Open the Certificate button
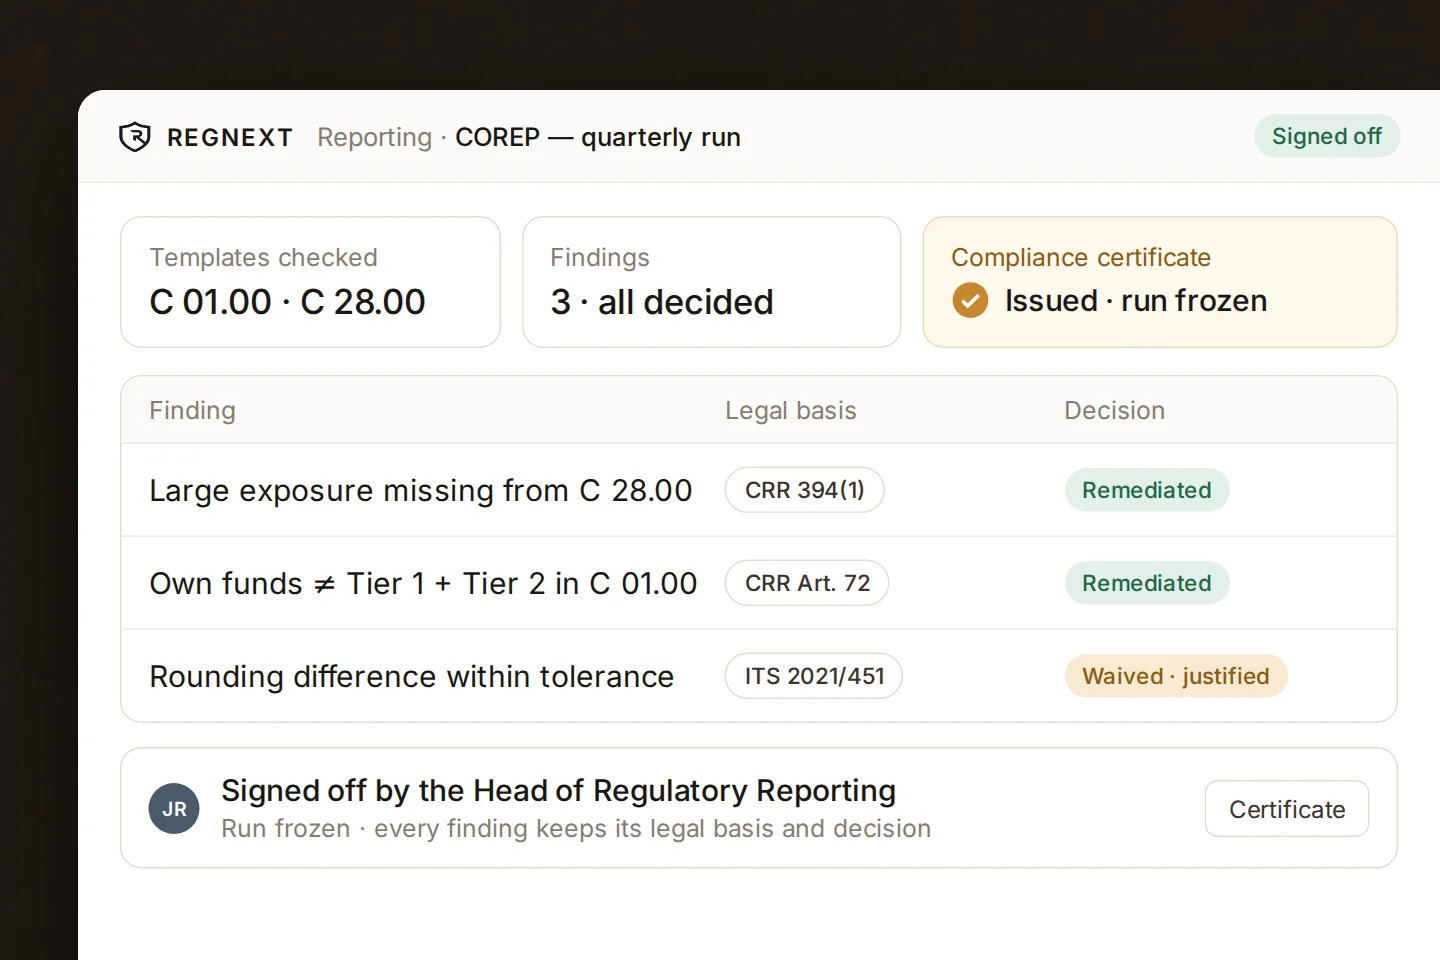This screenshot has height=960, width=1440. [1287, 808]
